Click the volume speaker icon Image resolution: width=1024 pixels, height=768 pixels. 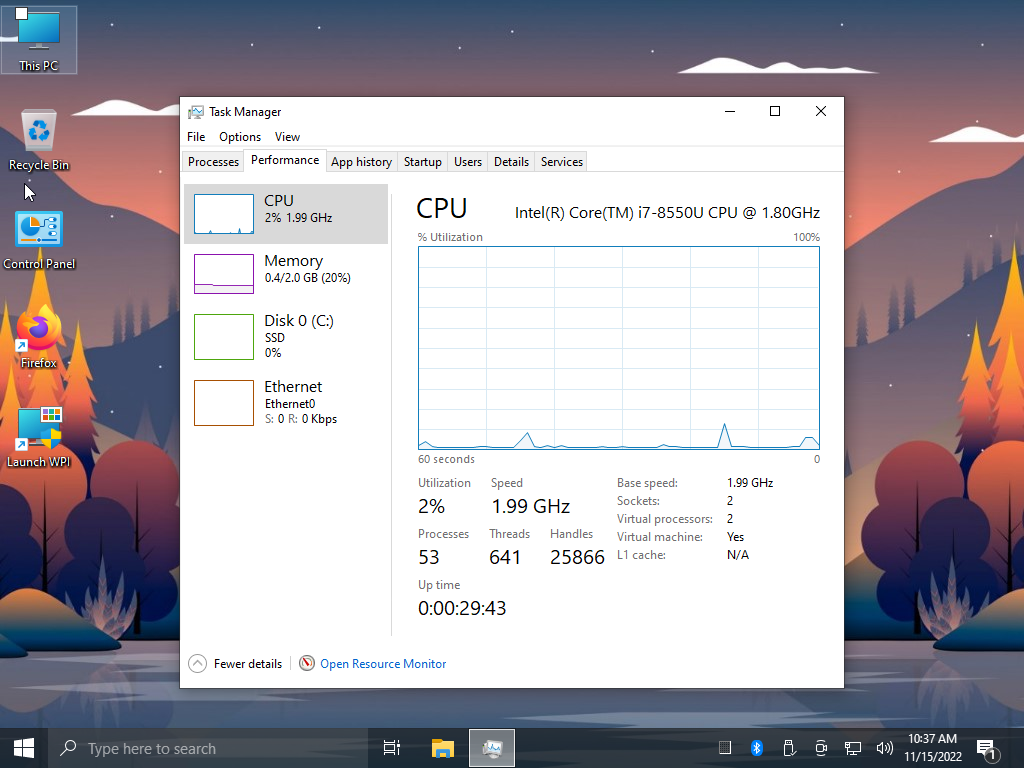tap(884, 748)
